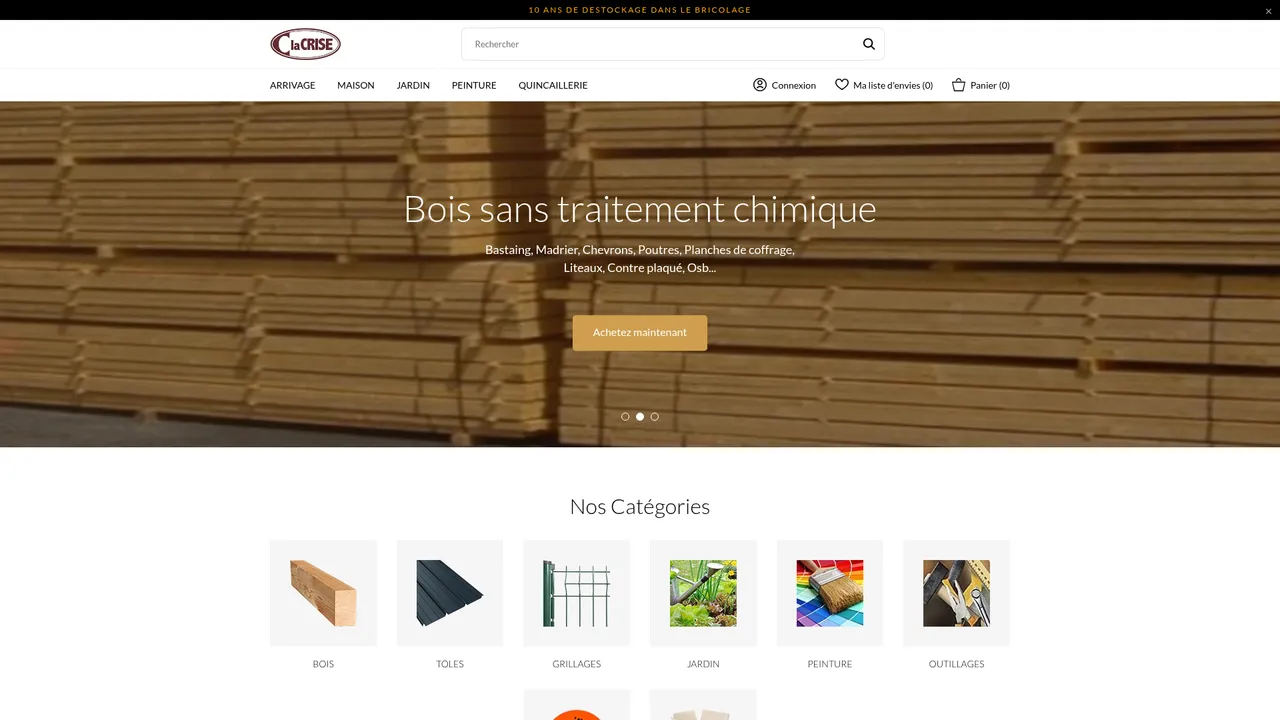Viewport: 1280px width, 720px height.
Task: Open the Panier basket icon
Action: pos(958,85)
